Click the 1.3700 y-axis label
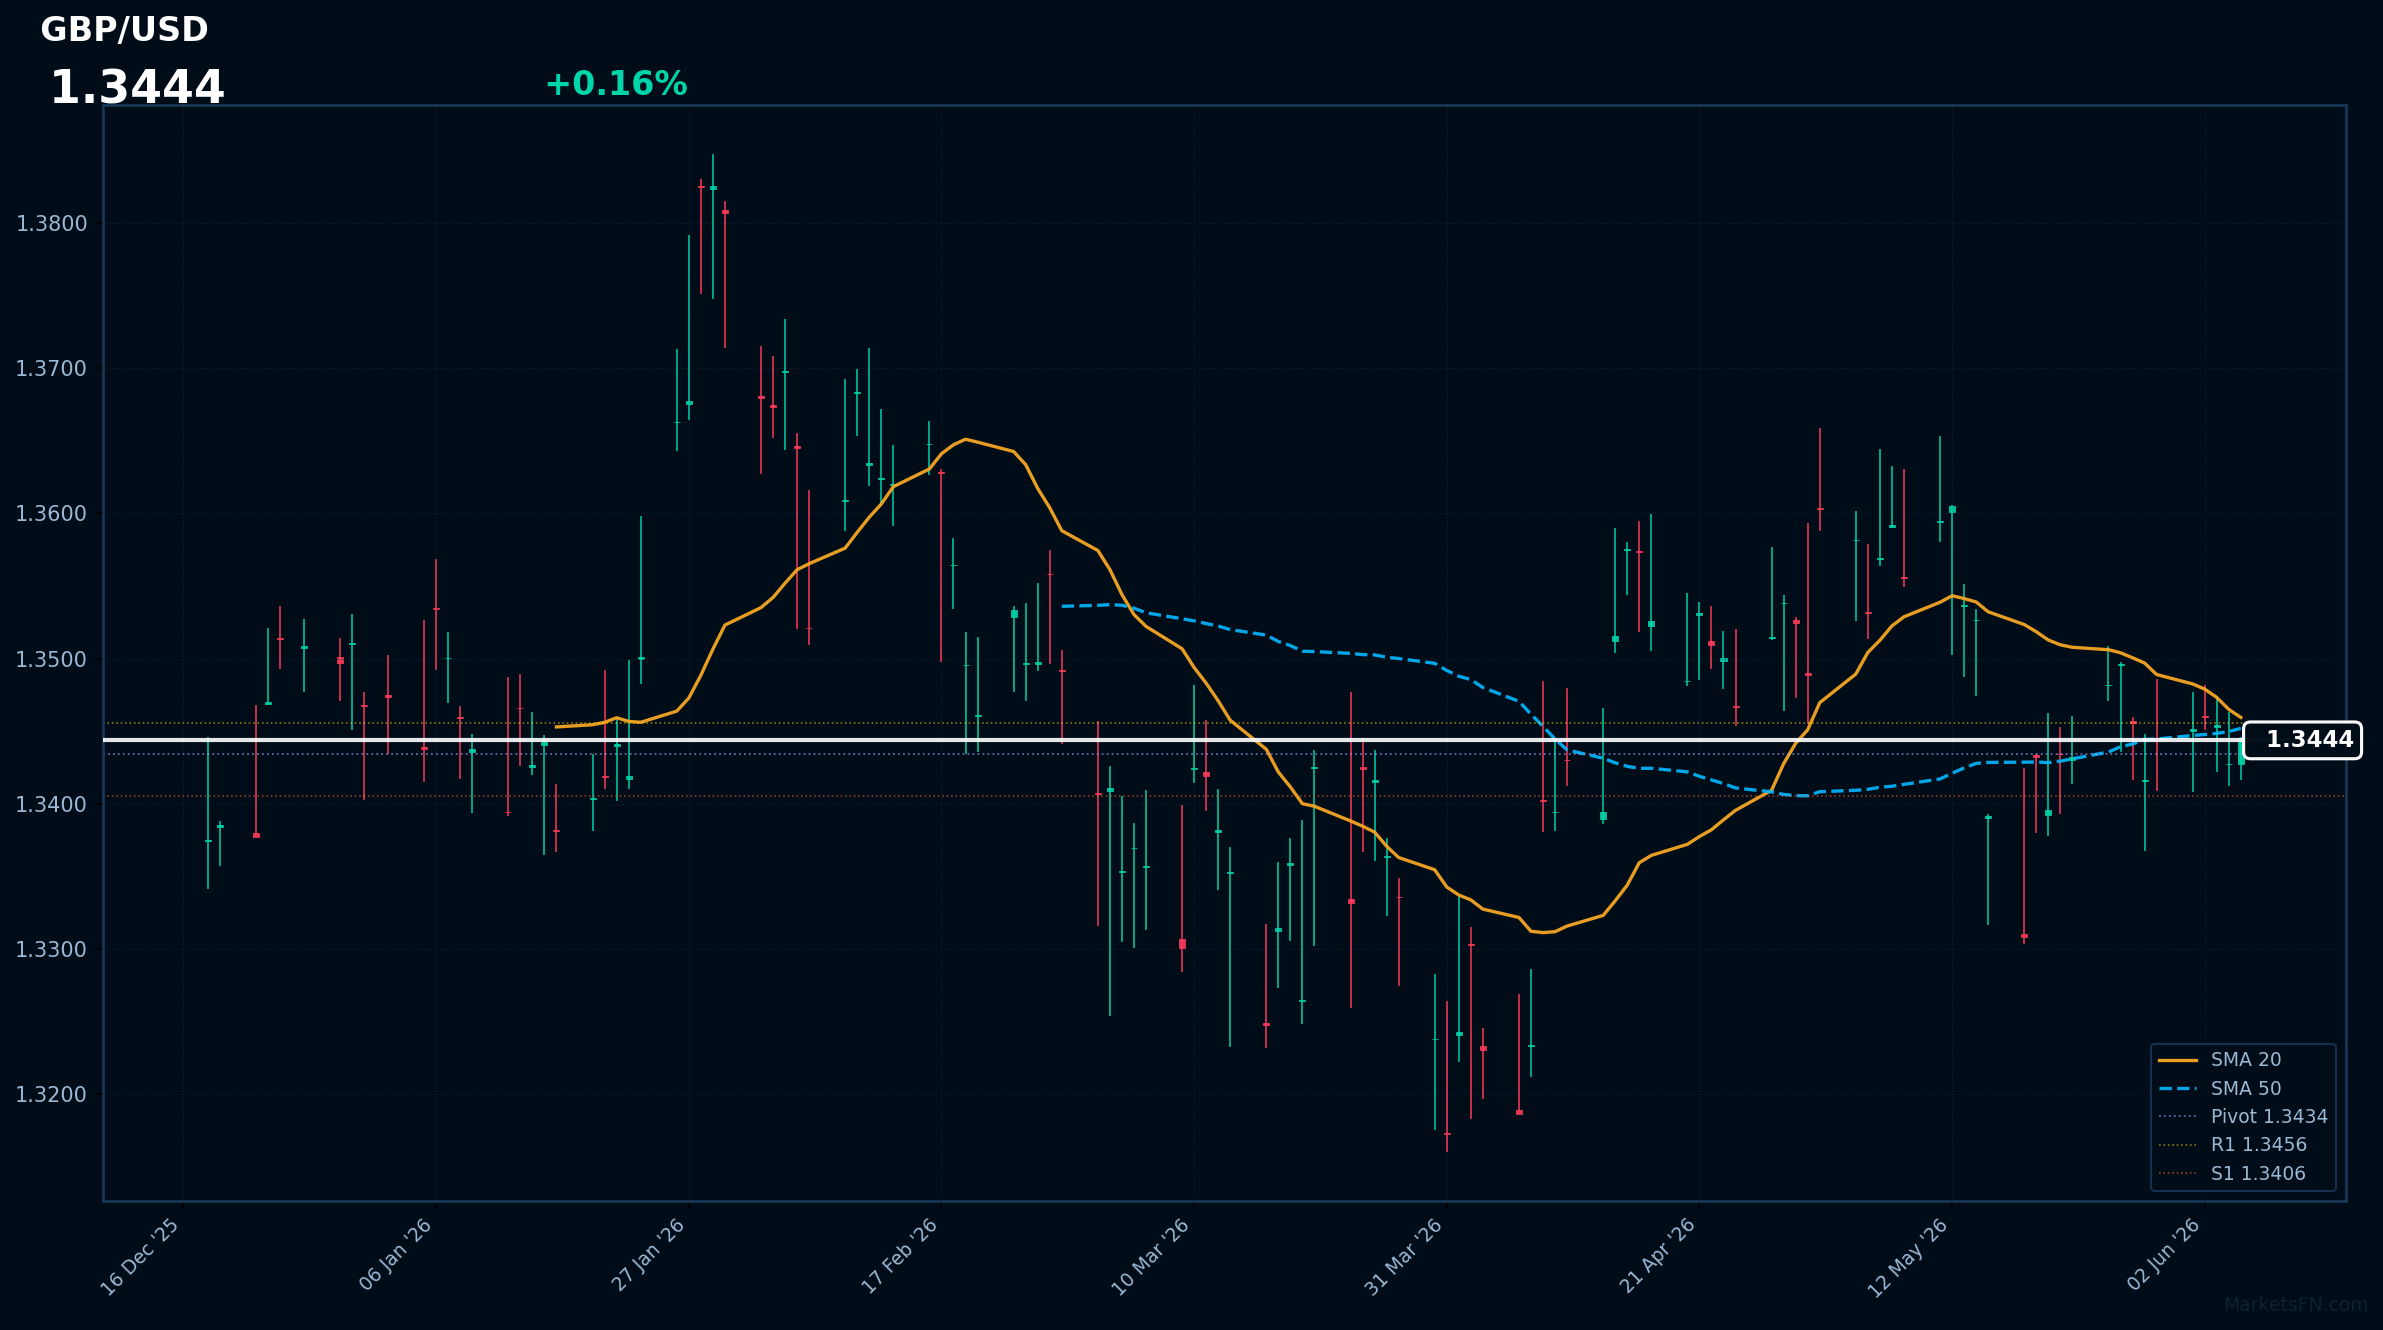 52,369
